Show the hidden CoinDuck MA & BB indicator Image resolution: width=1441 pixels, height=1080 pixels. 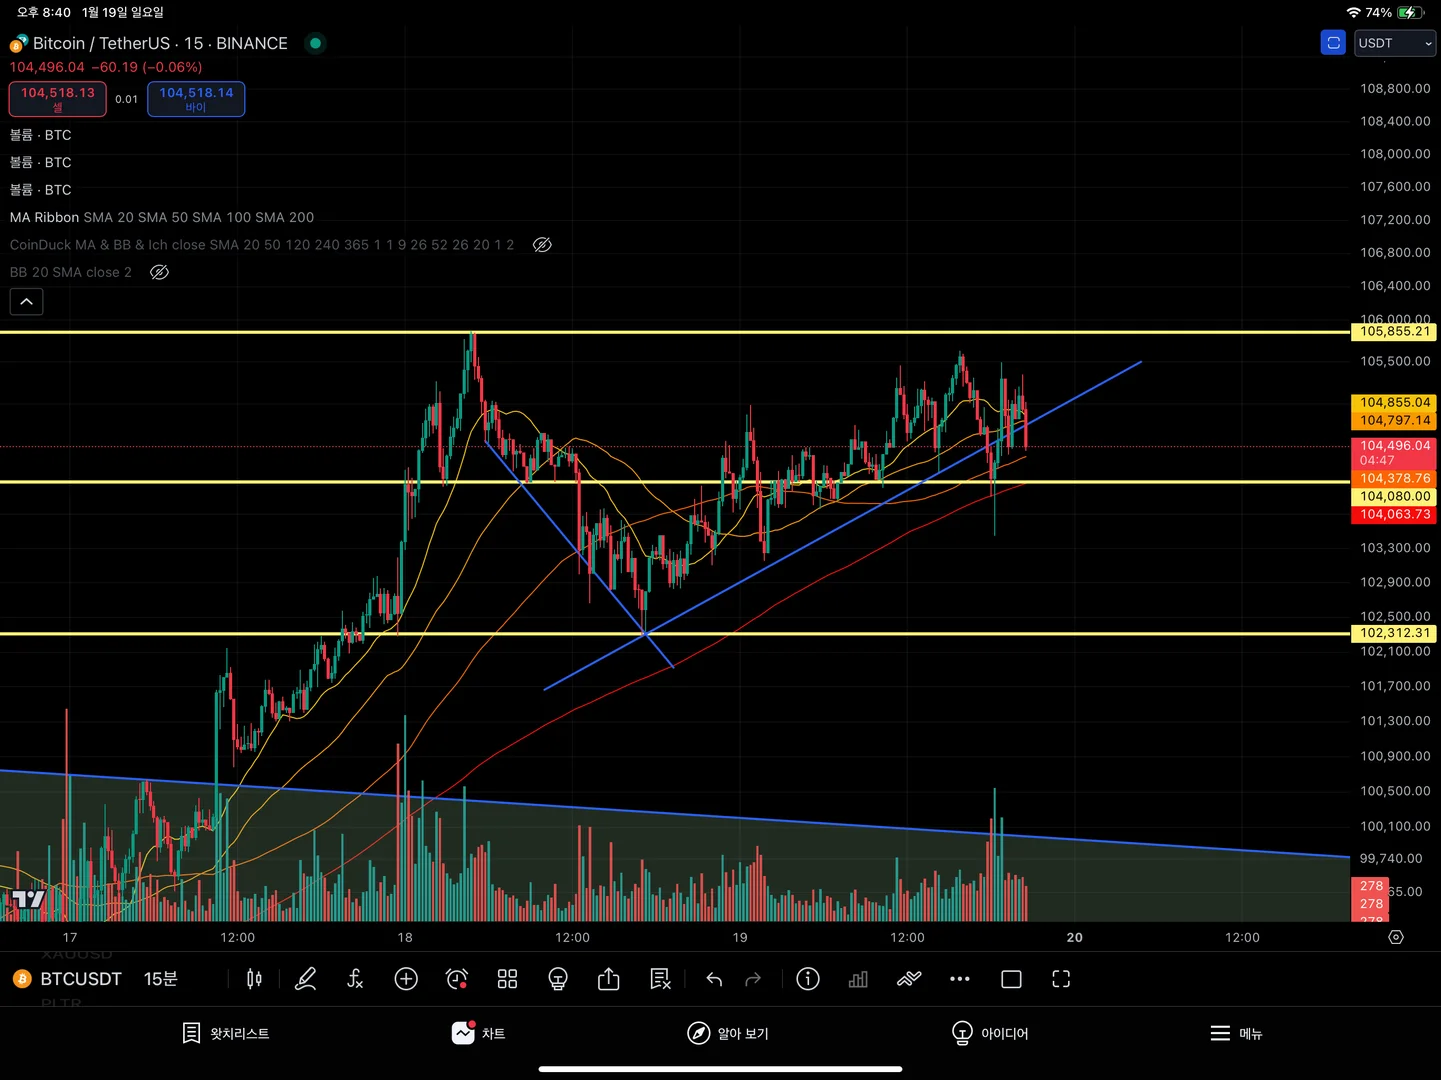pyautogui.click(x=542, y=245)
